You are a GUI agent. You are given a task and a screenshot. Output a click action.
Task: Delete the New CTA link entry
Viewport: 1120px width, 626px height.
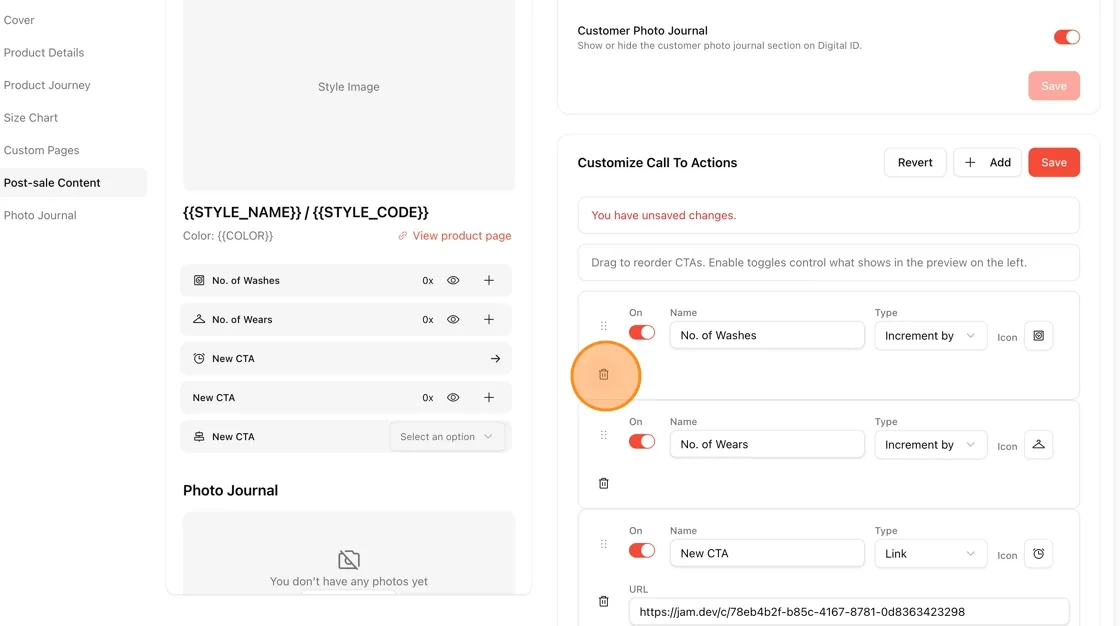tap(604, 602)
